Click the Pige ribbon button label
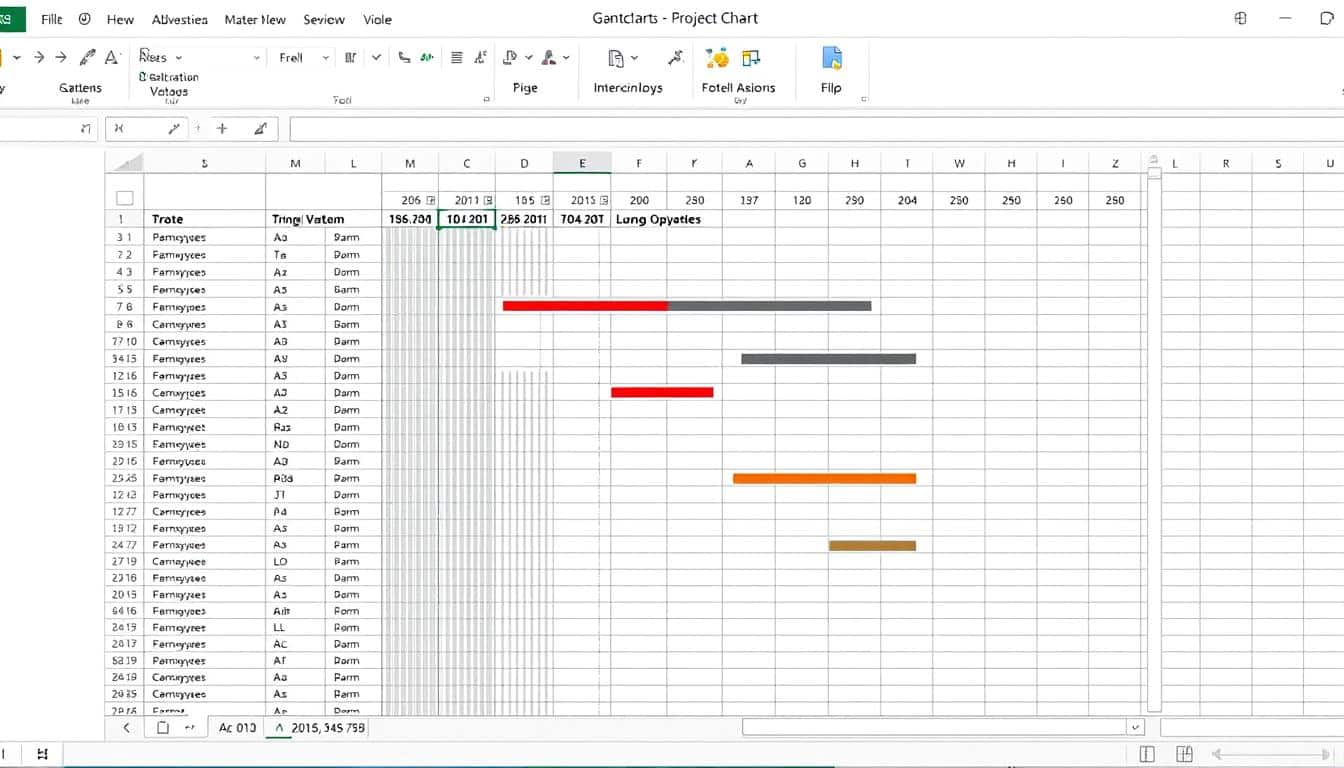 [525, 88]
